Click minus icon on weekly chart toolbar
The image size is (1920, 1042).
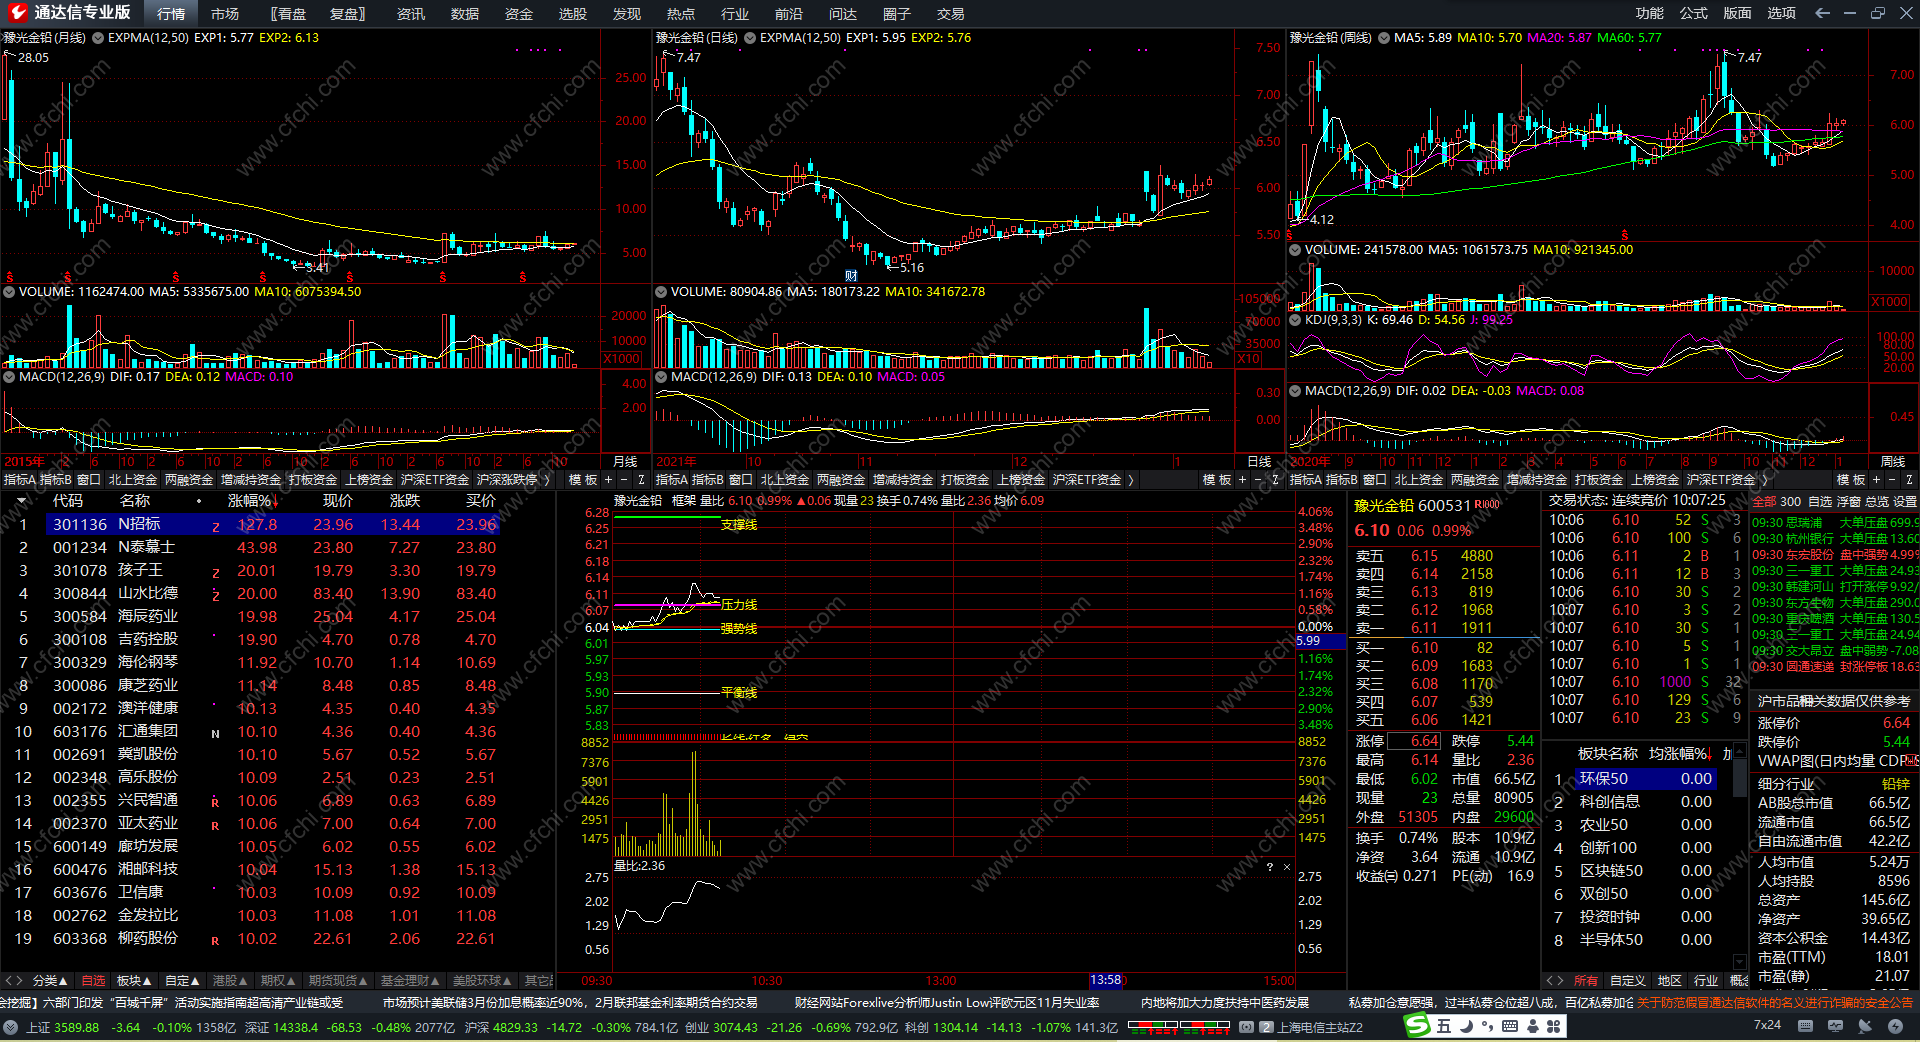tap(1892, 480)
